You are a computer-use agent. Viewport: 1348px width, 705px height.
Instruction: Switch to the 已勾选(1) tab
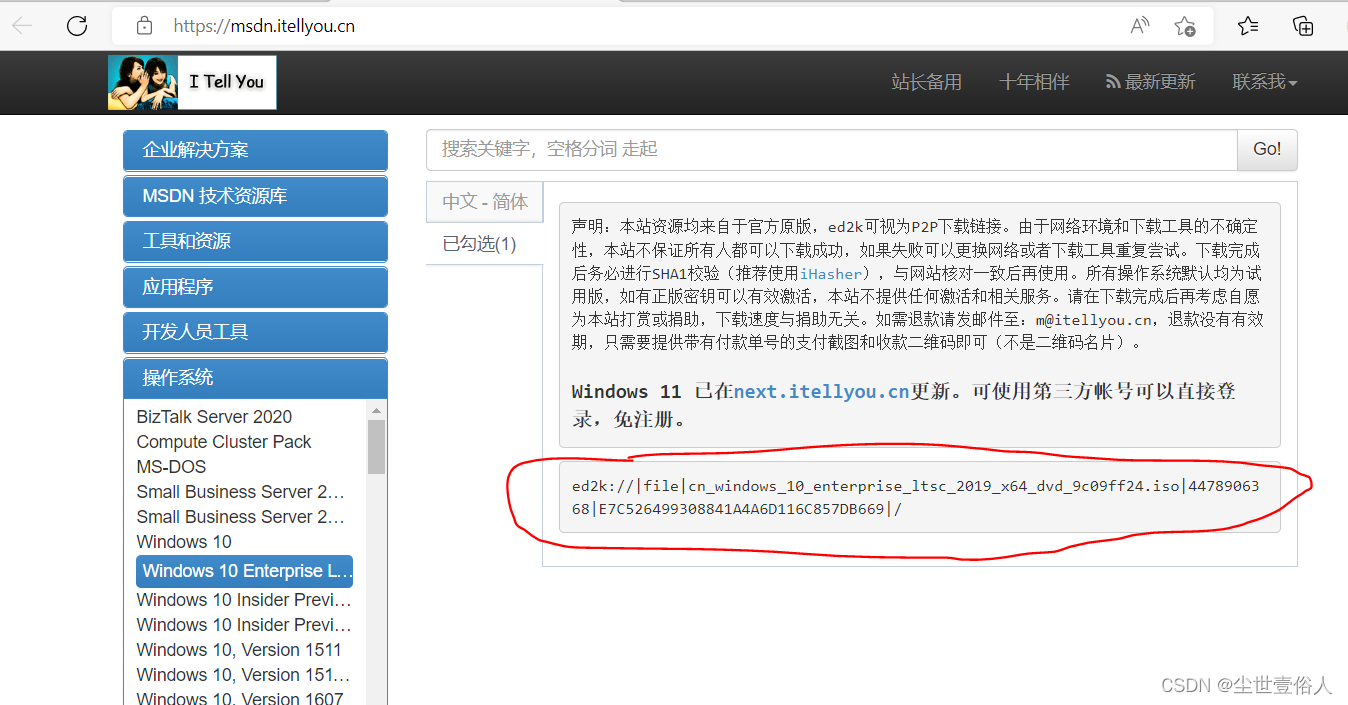click(480, 244)
